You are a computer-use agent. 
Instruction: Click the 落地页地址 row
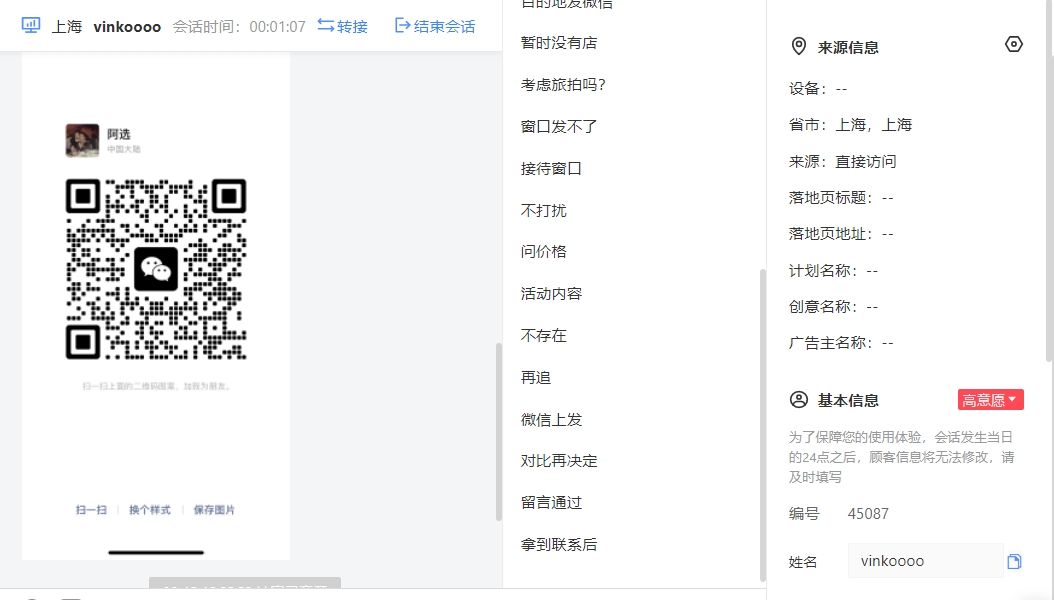click(841, 234)
